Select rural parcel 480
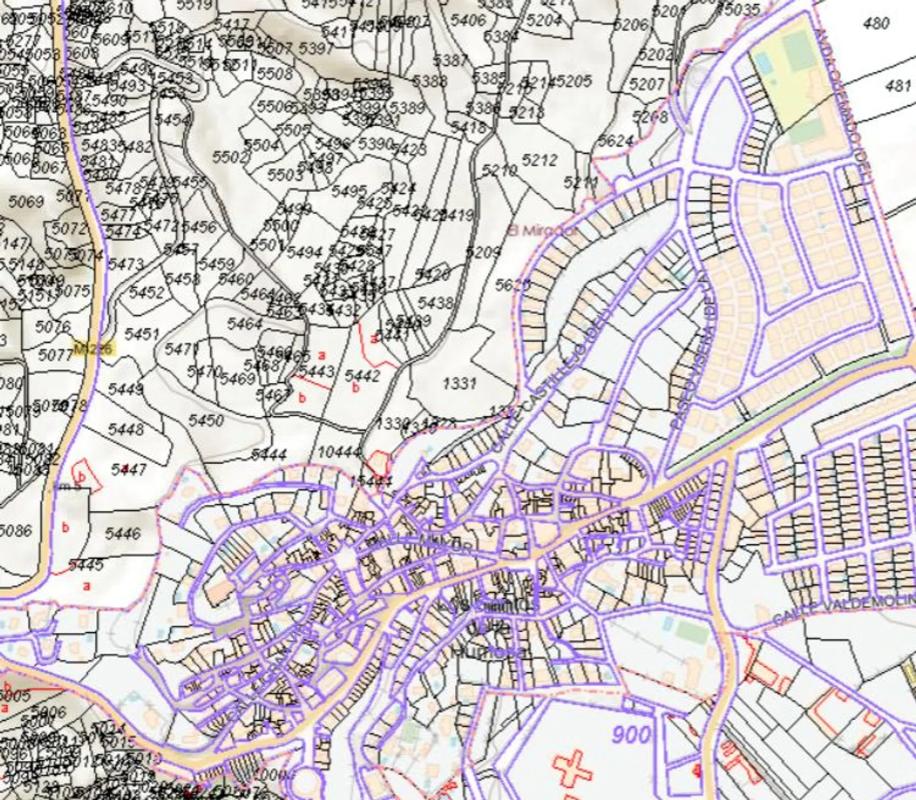 pos(875,24)
